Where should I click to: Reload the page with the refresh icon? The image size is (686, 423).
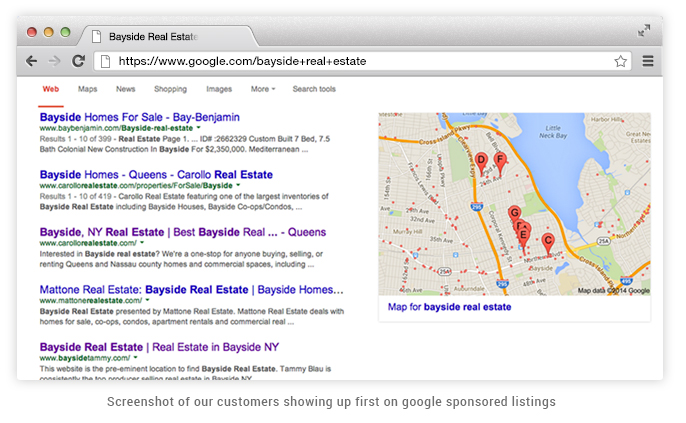click(78, 61)
